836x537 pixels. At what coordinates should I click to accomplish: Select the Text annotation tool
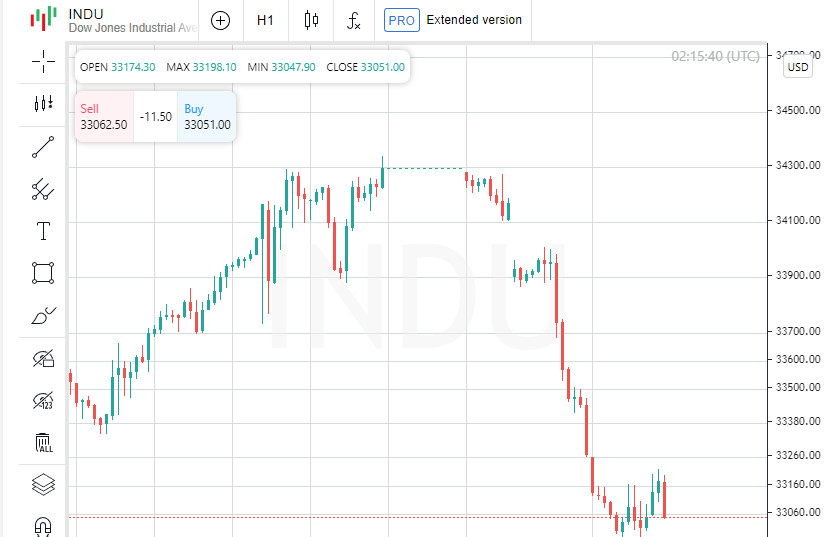coord(43,232)
